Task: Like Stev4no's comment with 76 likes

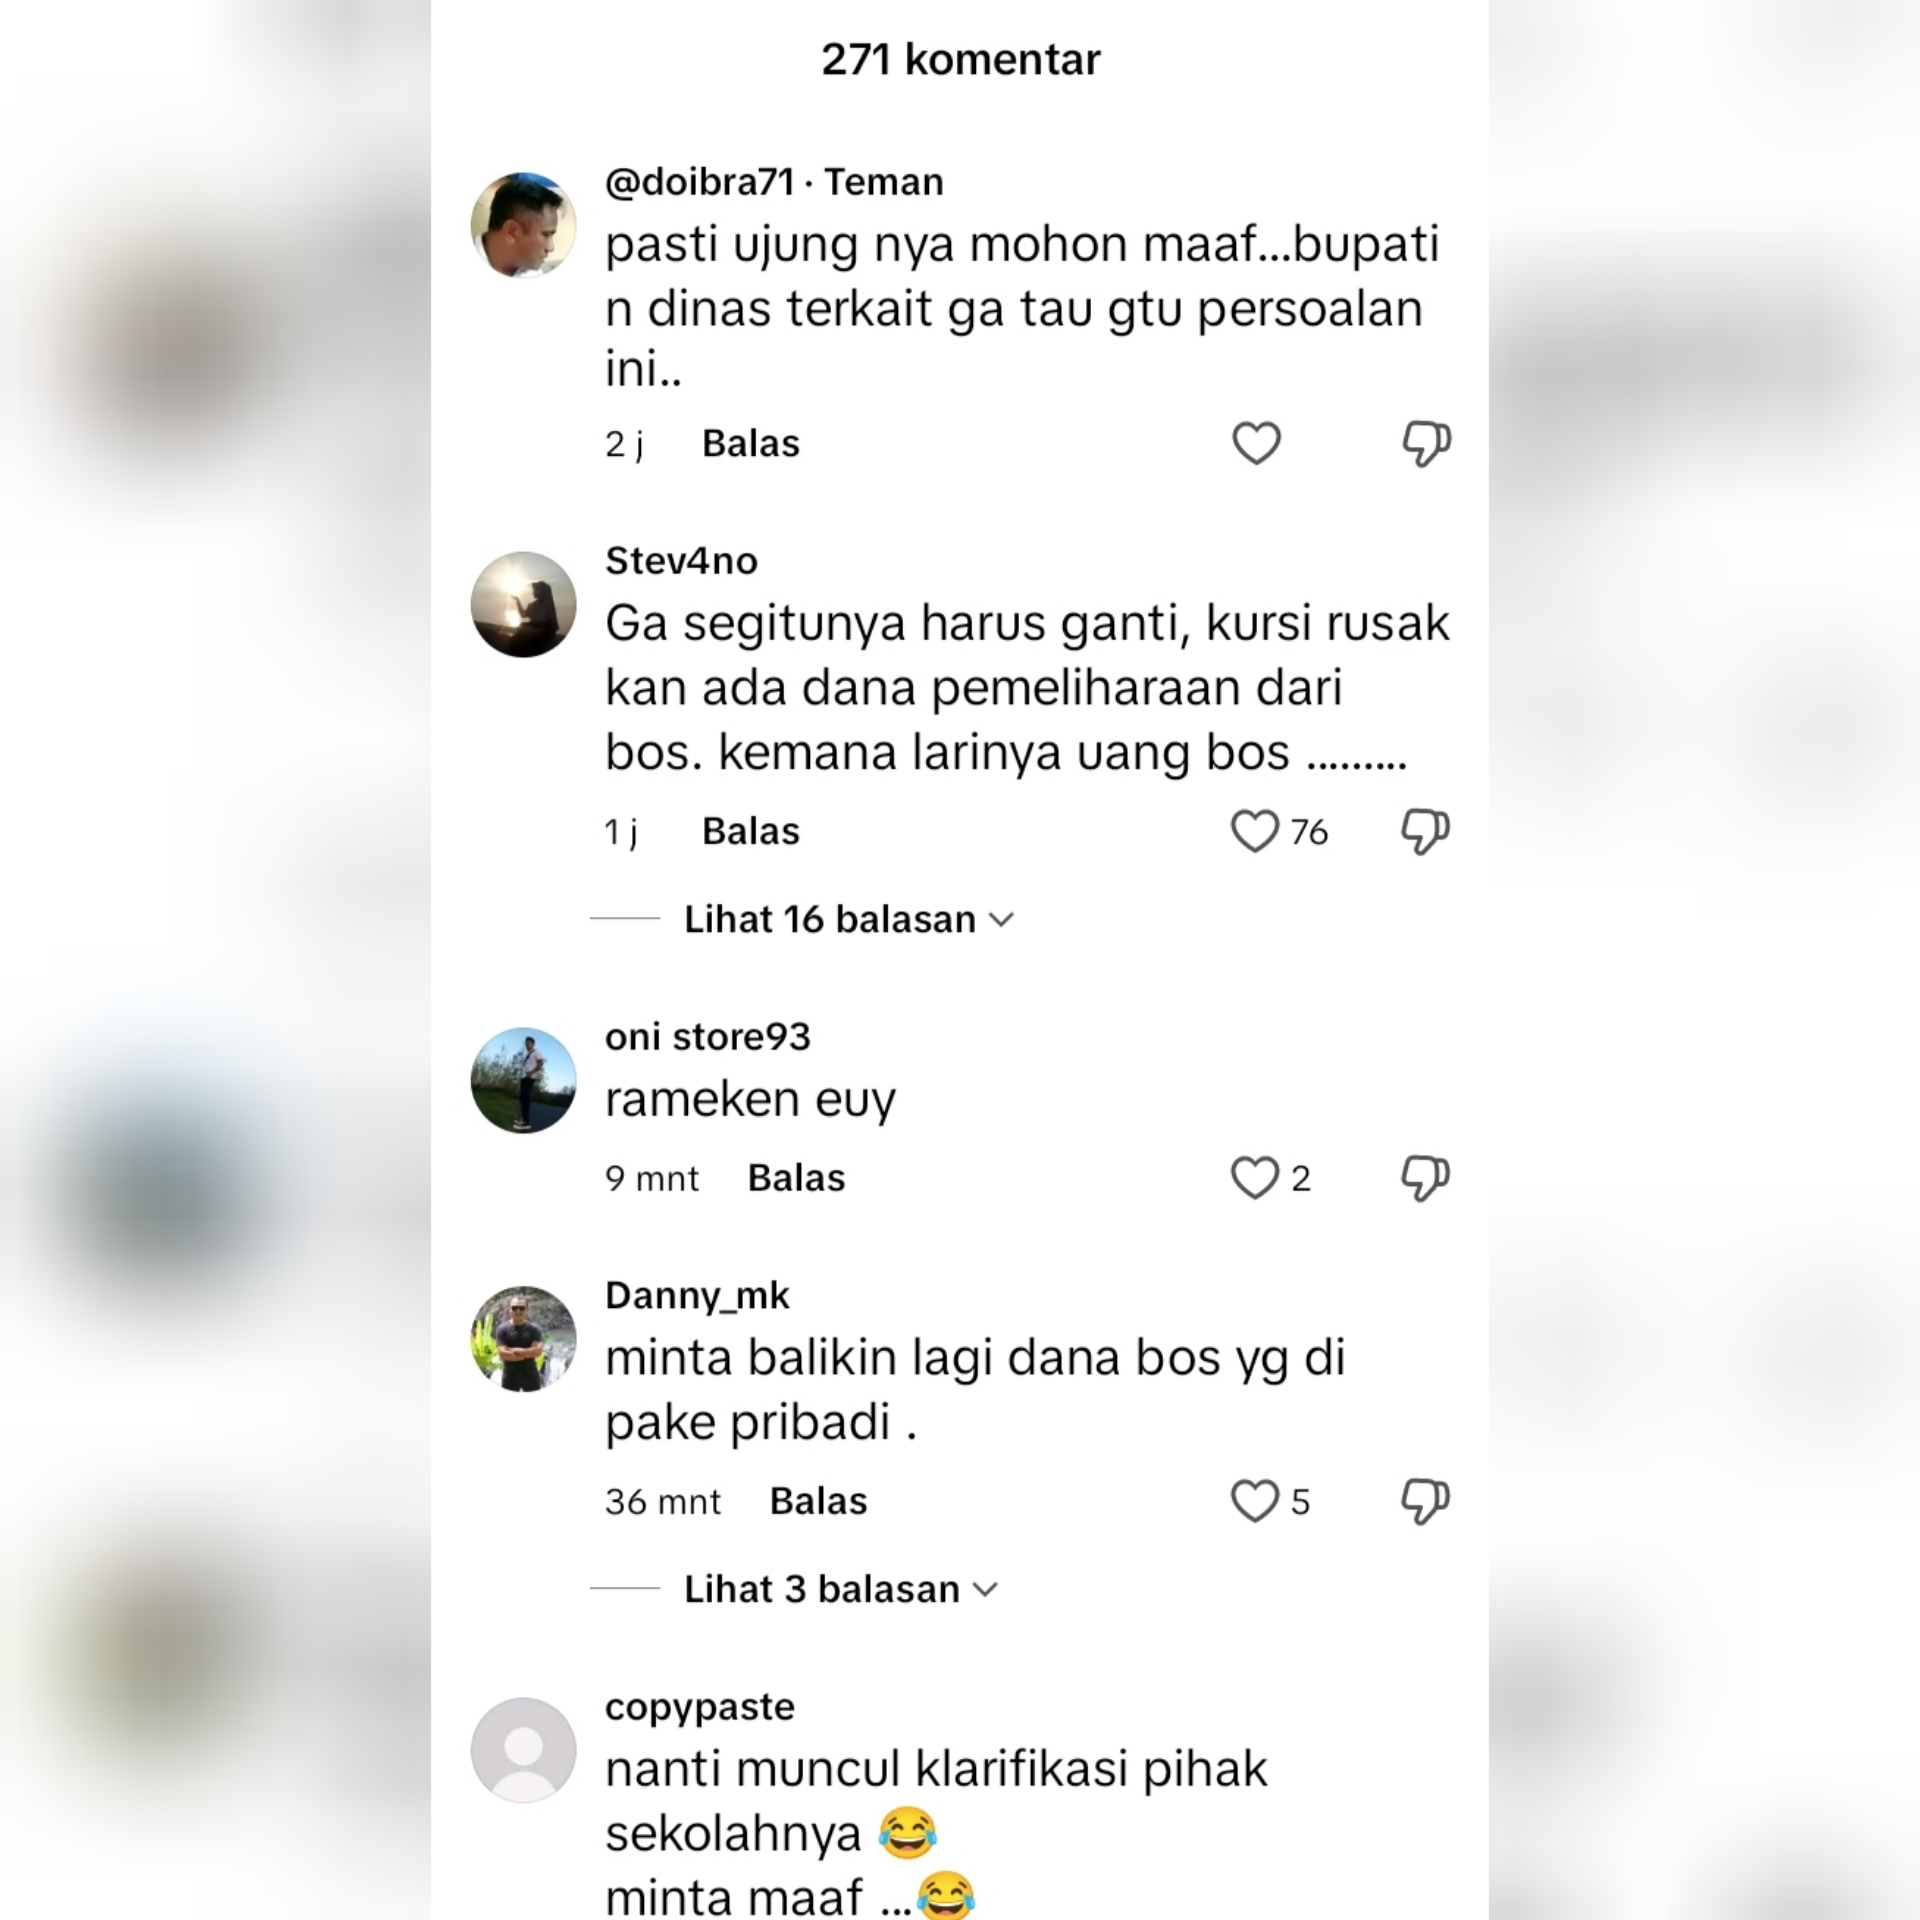Action: pos(1254,831)
